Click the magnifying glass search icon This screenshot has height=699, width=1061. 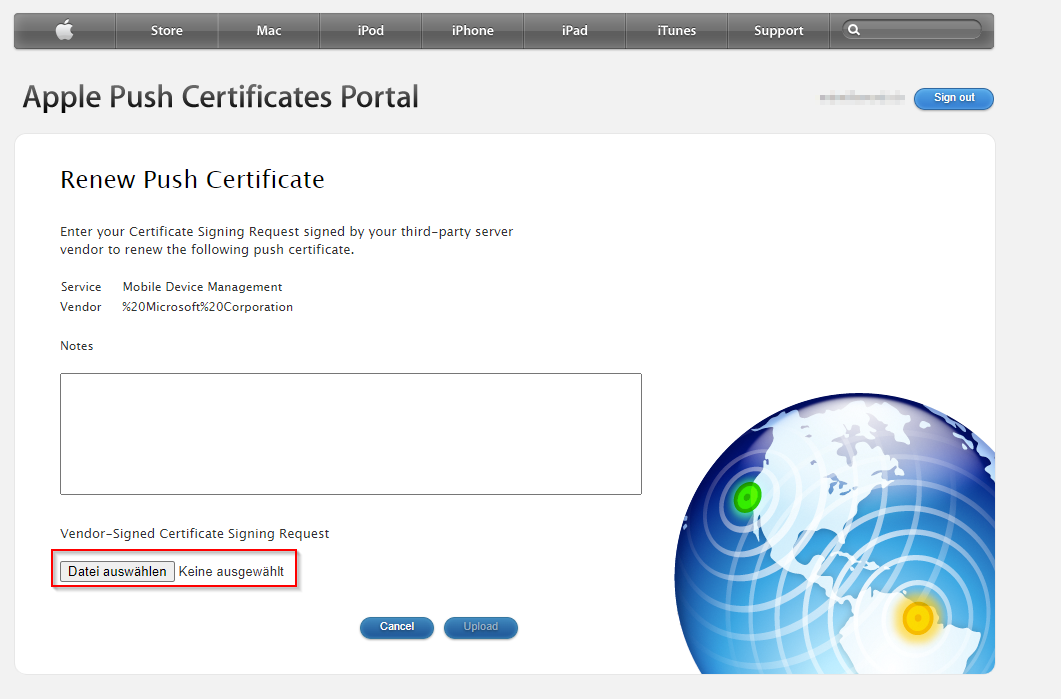855,30
